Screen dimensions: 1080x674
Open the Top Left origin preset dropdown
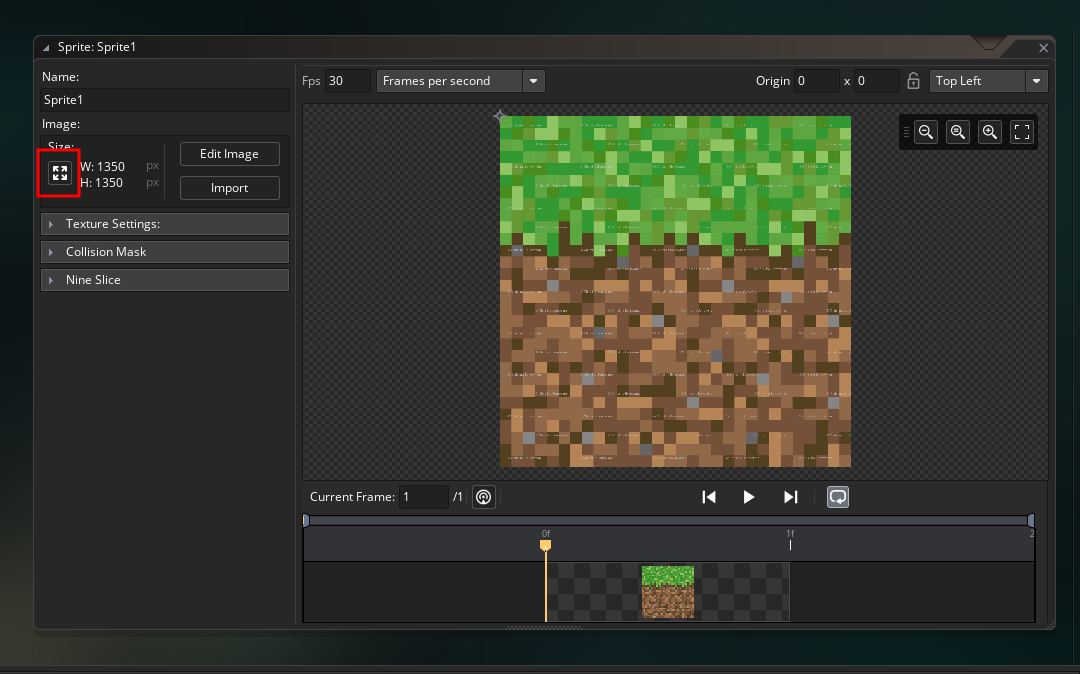coord(988,81)
